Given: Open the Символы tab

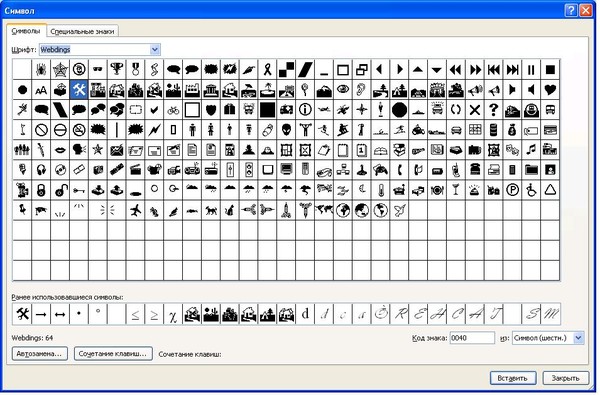Looking at the screenshot, I should pos(26,31).
